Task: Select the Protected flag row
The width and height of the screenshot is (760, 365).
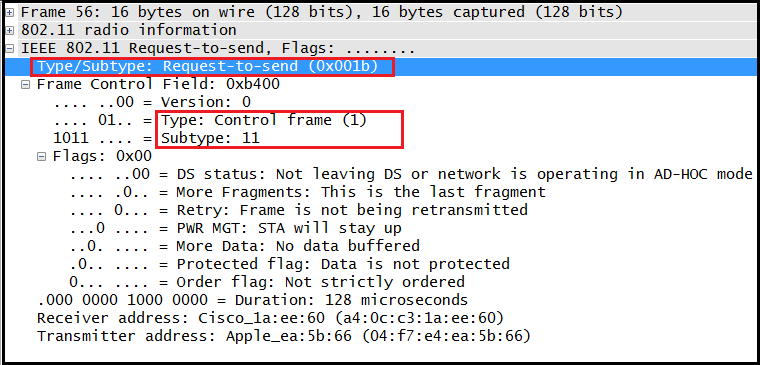Action: (289, 264)
